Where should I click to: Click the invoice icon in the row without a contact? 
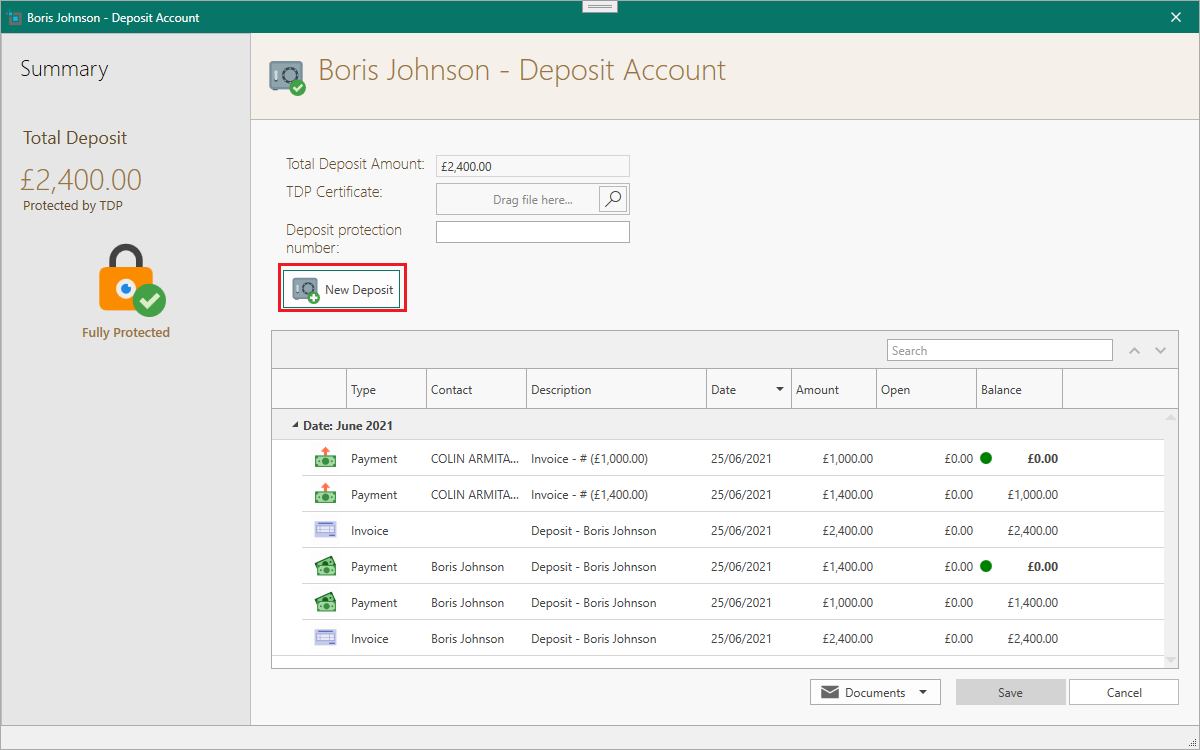pos(325,531)
